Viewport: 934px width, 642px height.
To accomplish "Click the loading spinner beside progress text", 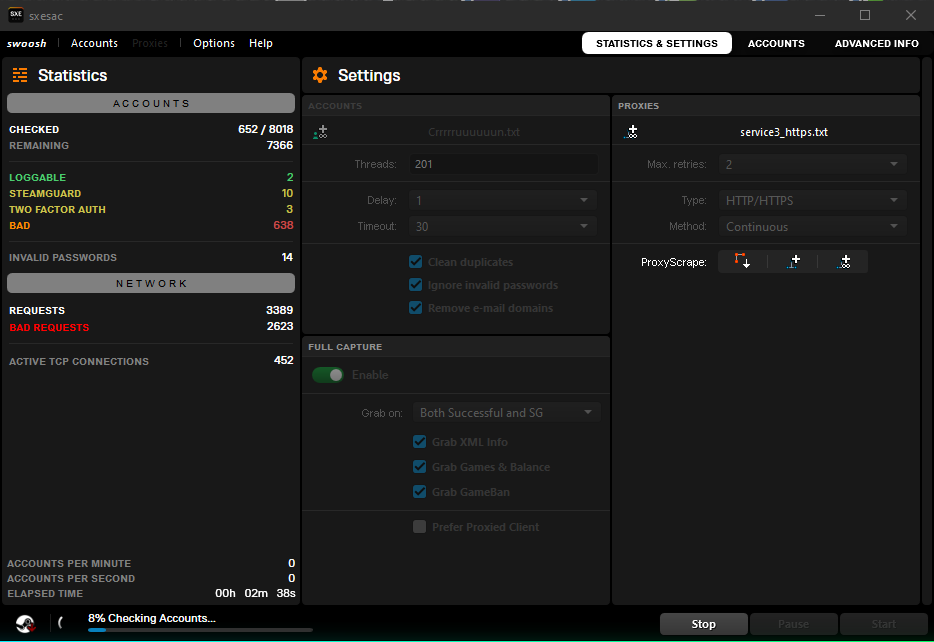I will [x=60, y=623].
